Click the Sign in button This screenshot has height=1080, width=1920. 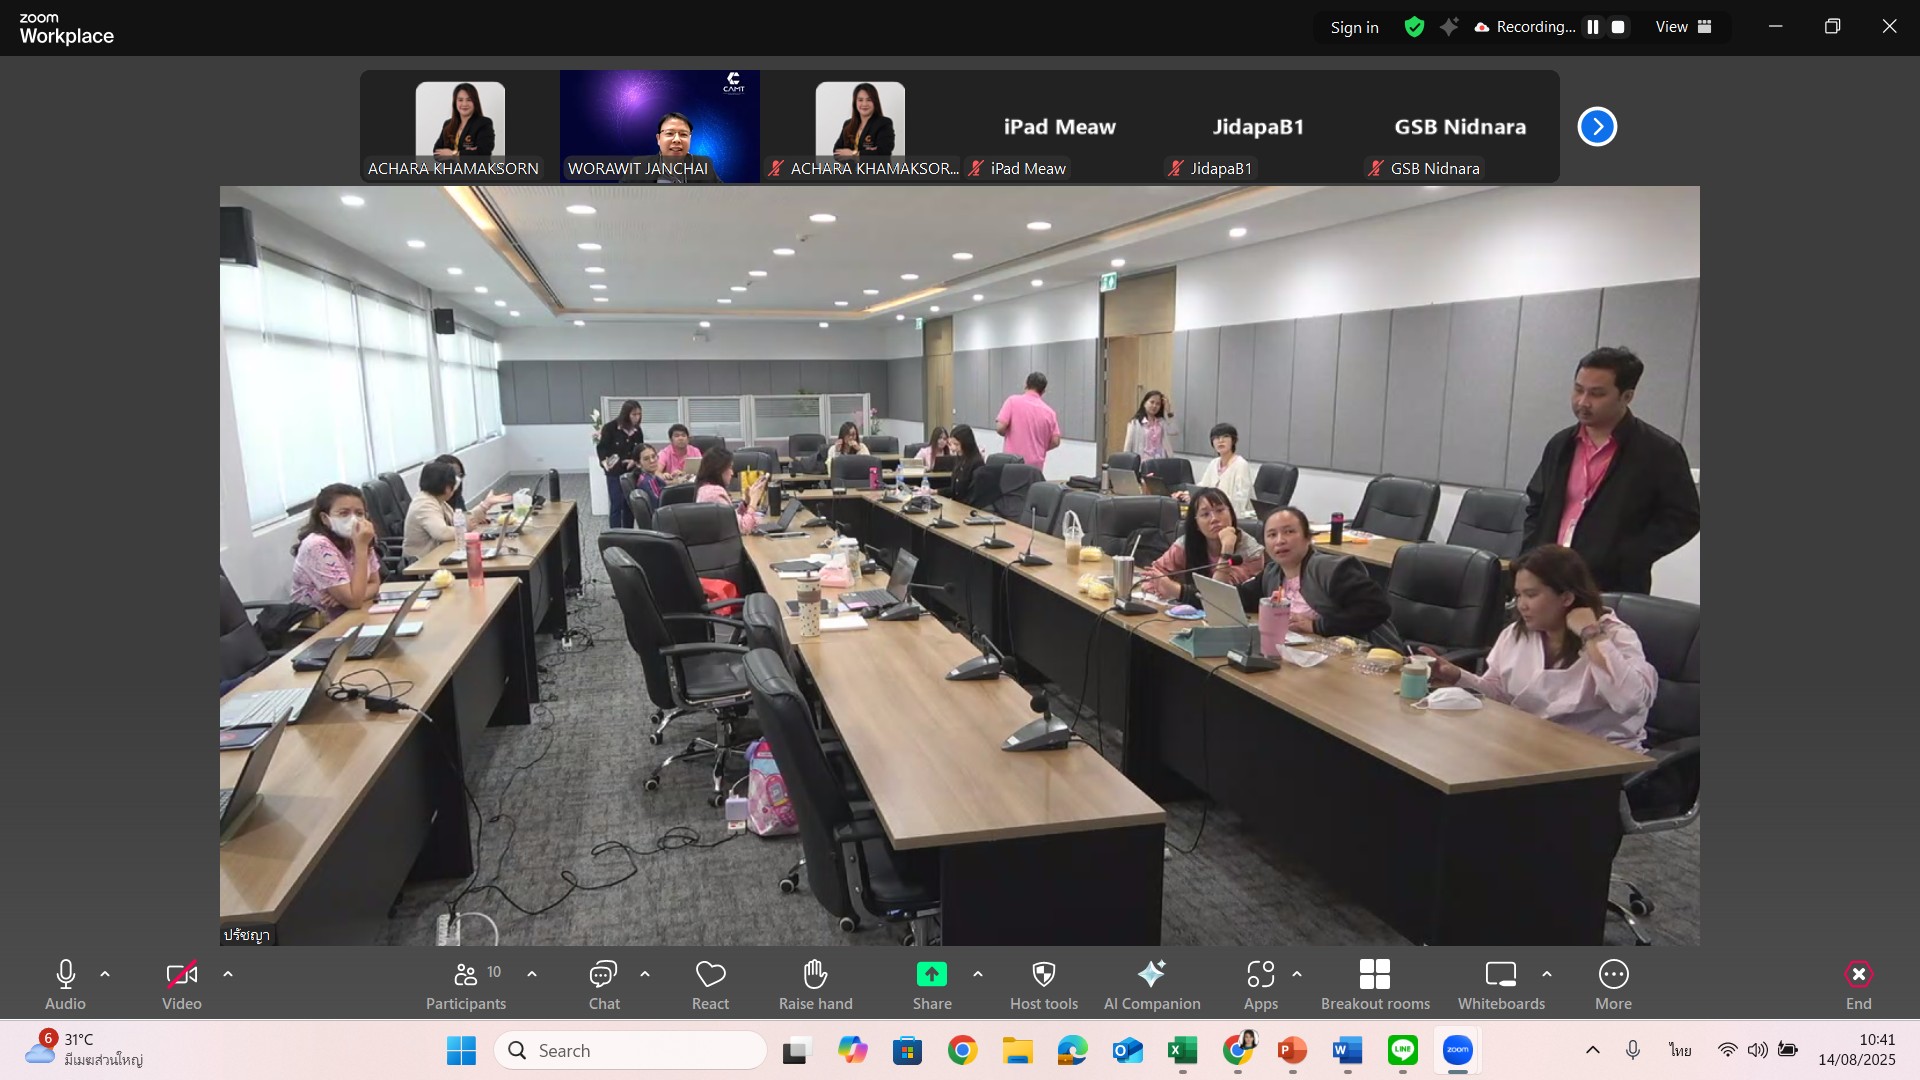(x=1354, y=27)
